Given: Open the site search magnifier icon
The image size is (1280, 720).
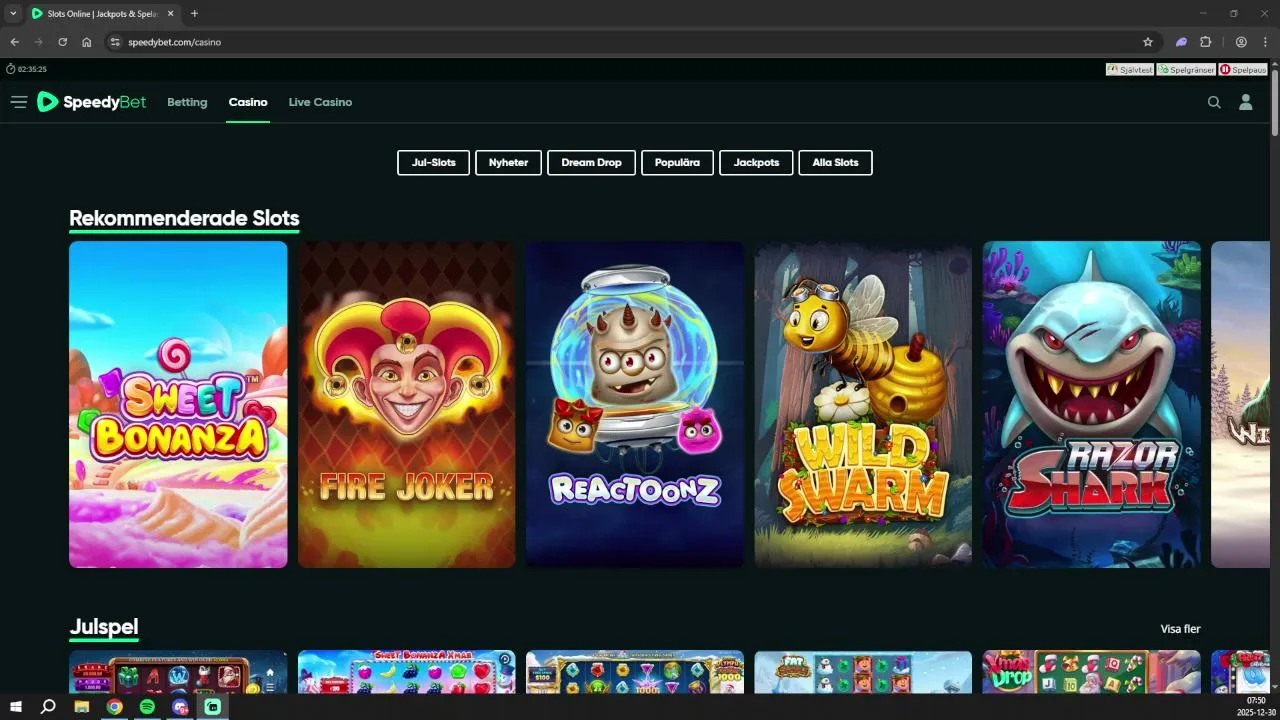Looking at the screenshot, I should tap(1214, 102).
